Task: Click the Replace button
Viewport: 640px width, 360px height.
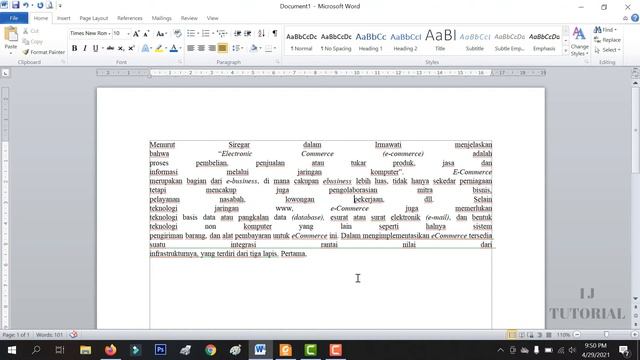Action: pyautogui.click(x=607, y=40)
